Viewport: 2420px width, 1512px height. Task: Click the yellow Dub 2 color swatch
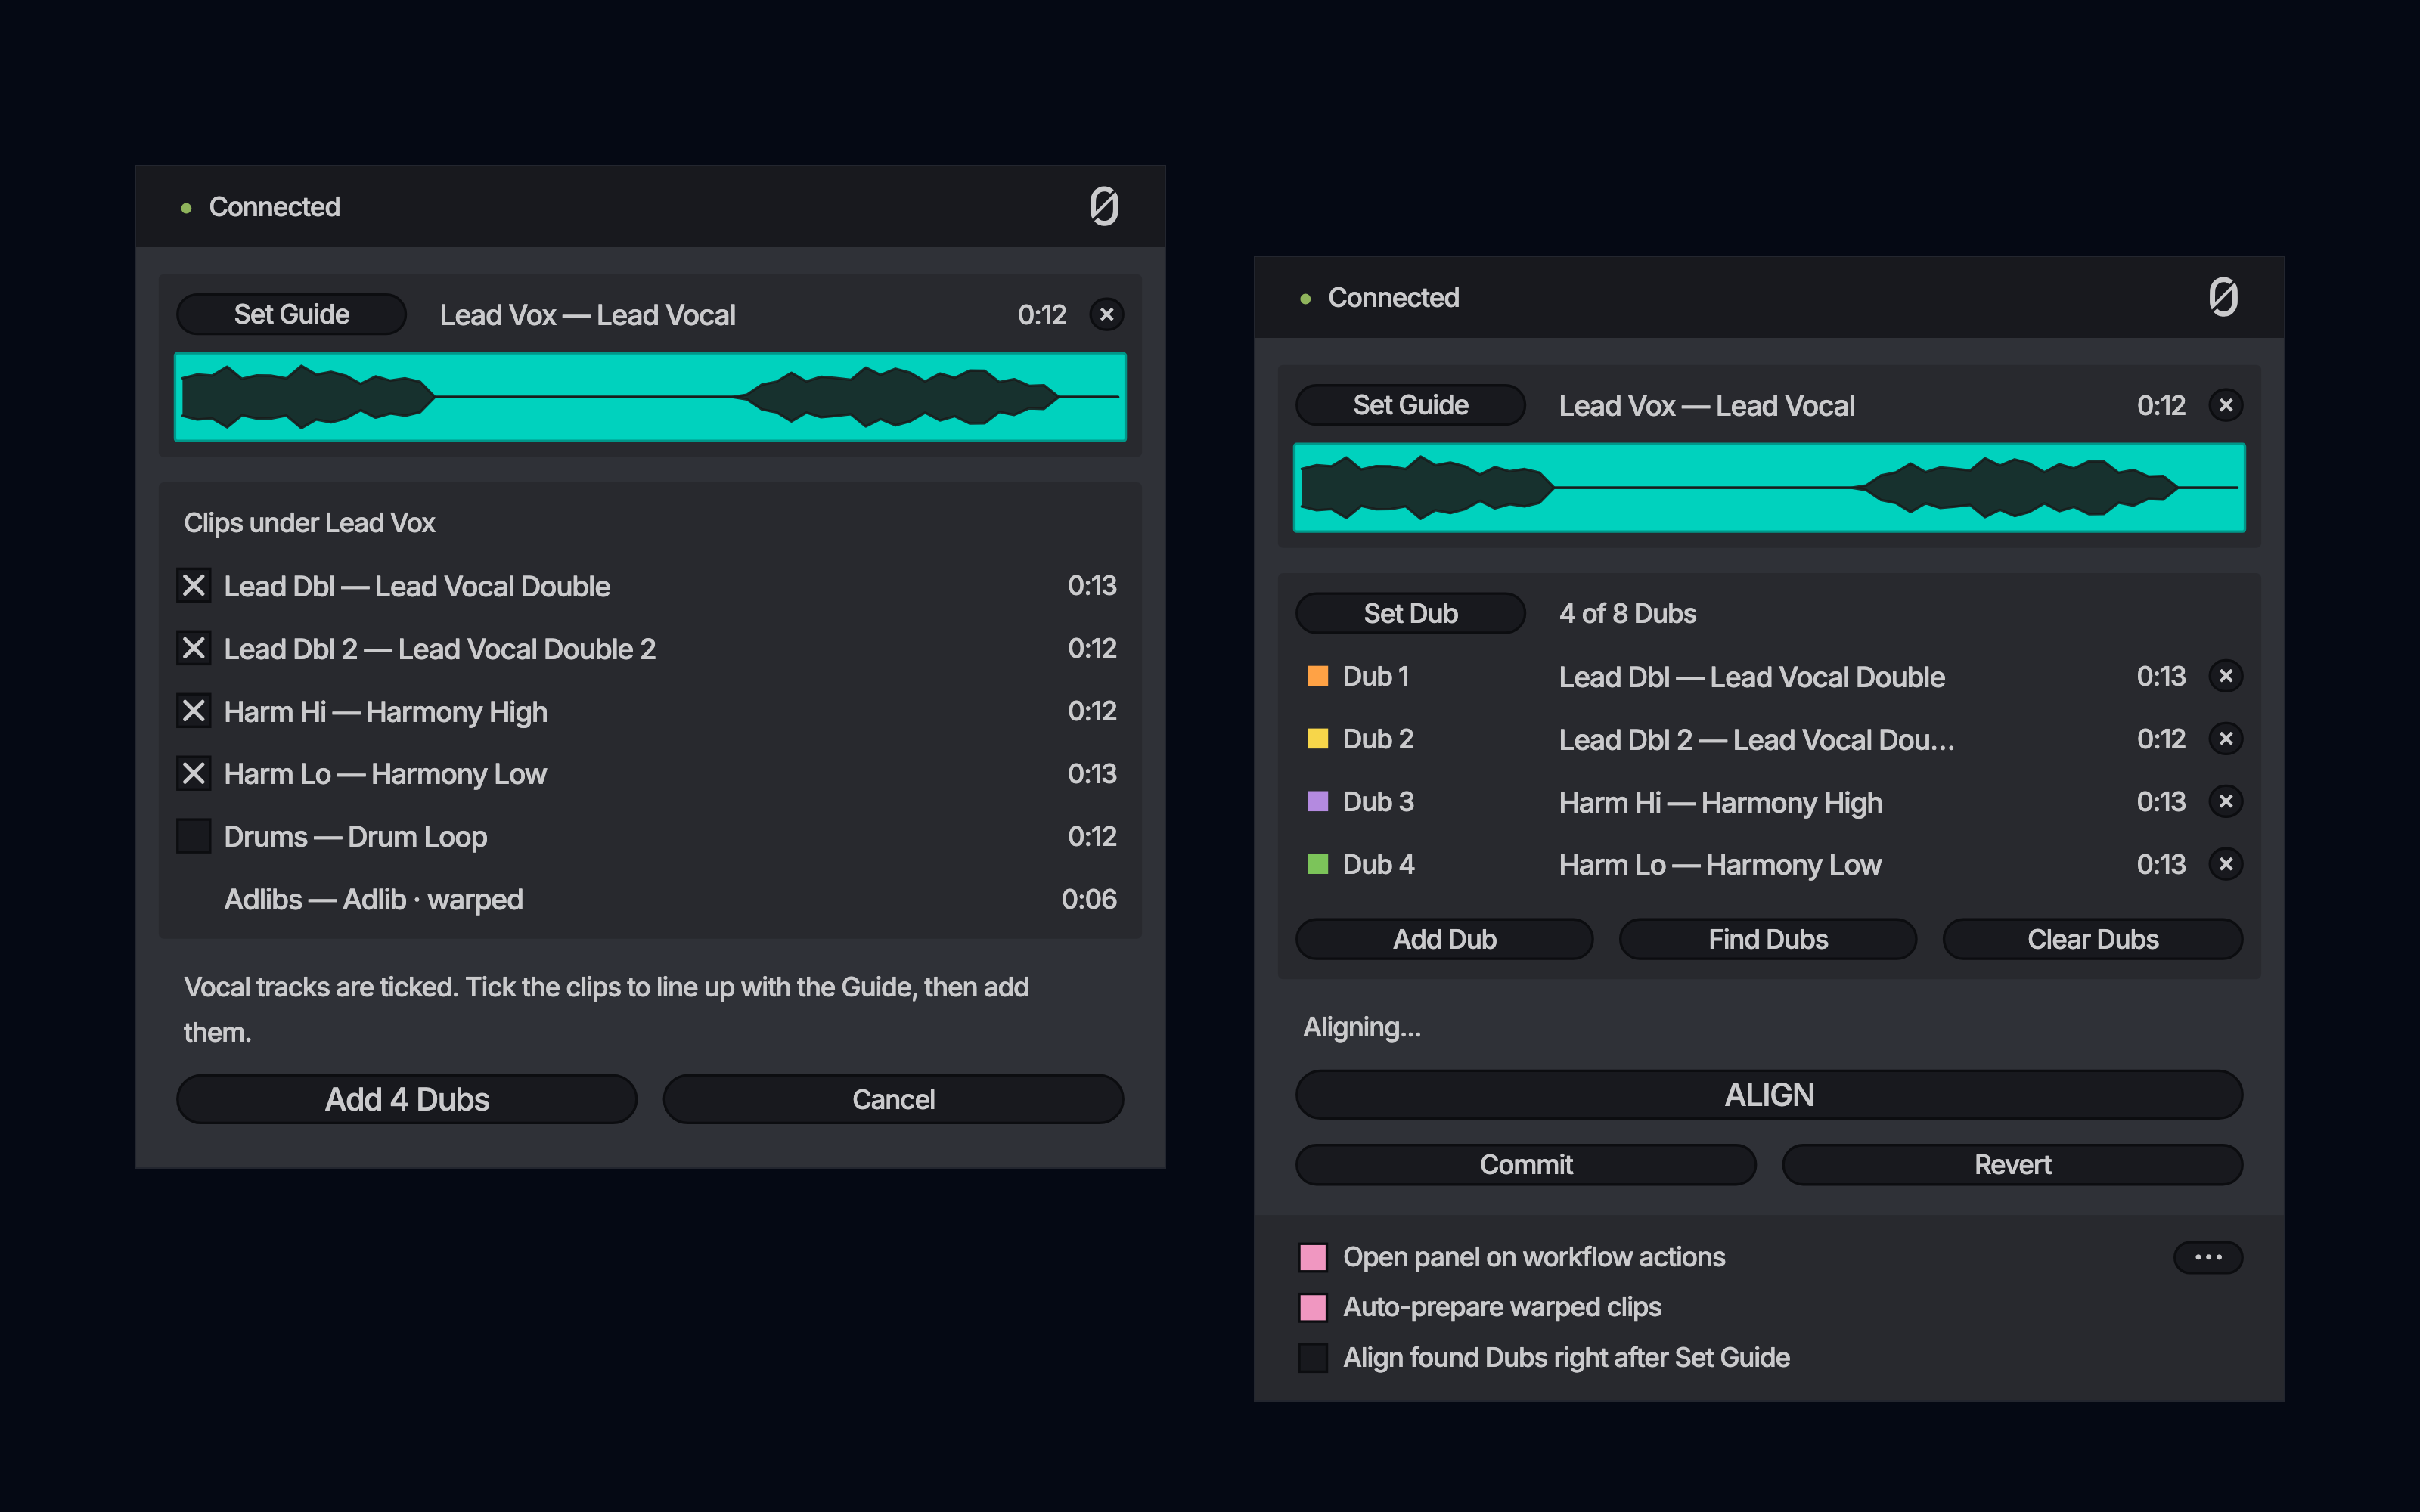pos(1318,739)
